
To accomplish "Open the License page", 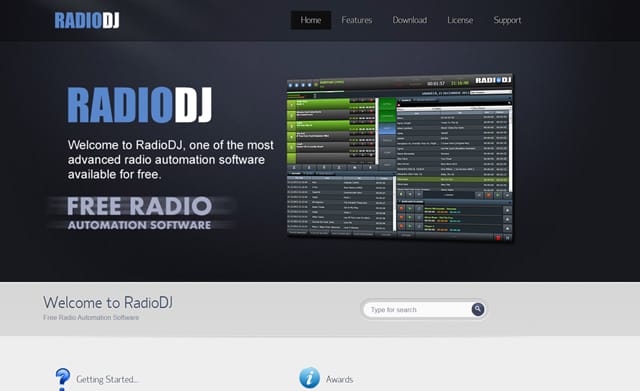I will point(460,20).
